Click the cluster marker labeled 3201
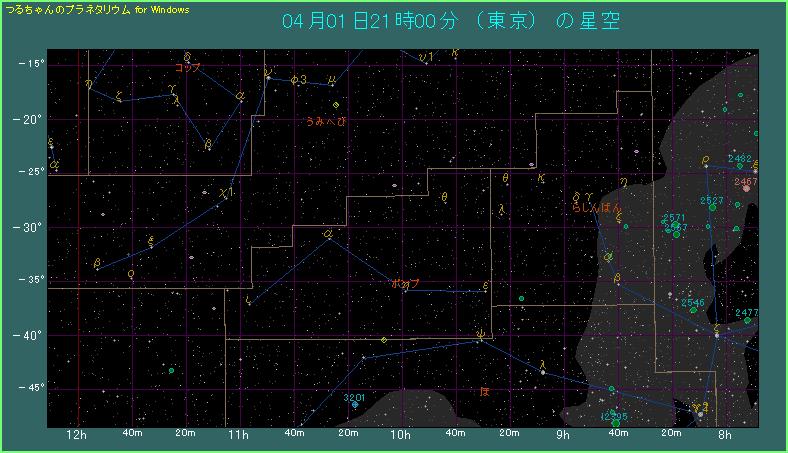The height and width of the screenshot is (453, 788). click(x=355, y=405)
